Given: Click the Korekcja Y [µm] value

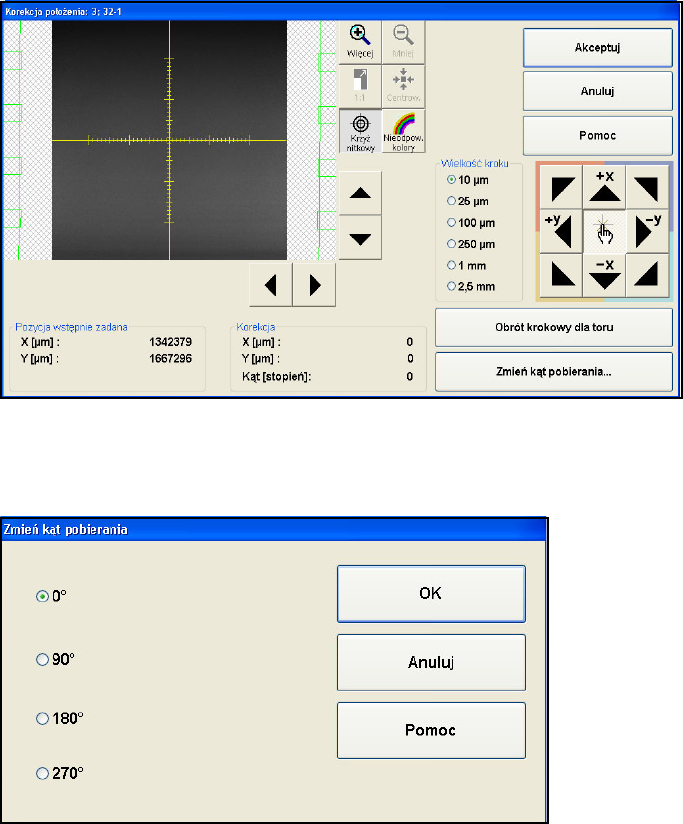Looking at the screenshot, I should tap(410, 358).
